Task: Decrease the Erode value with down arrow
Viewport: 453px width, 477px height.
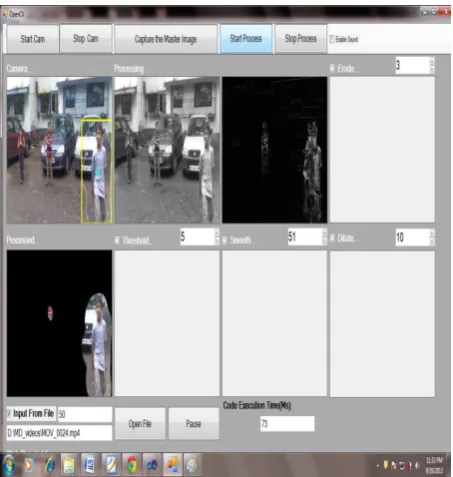Action: pos(432,69)
